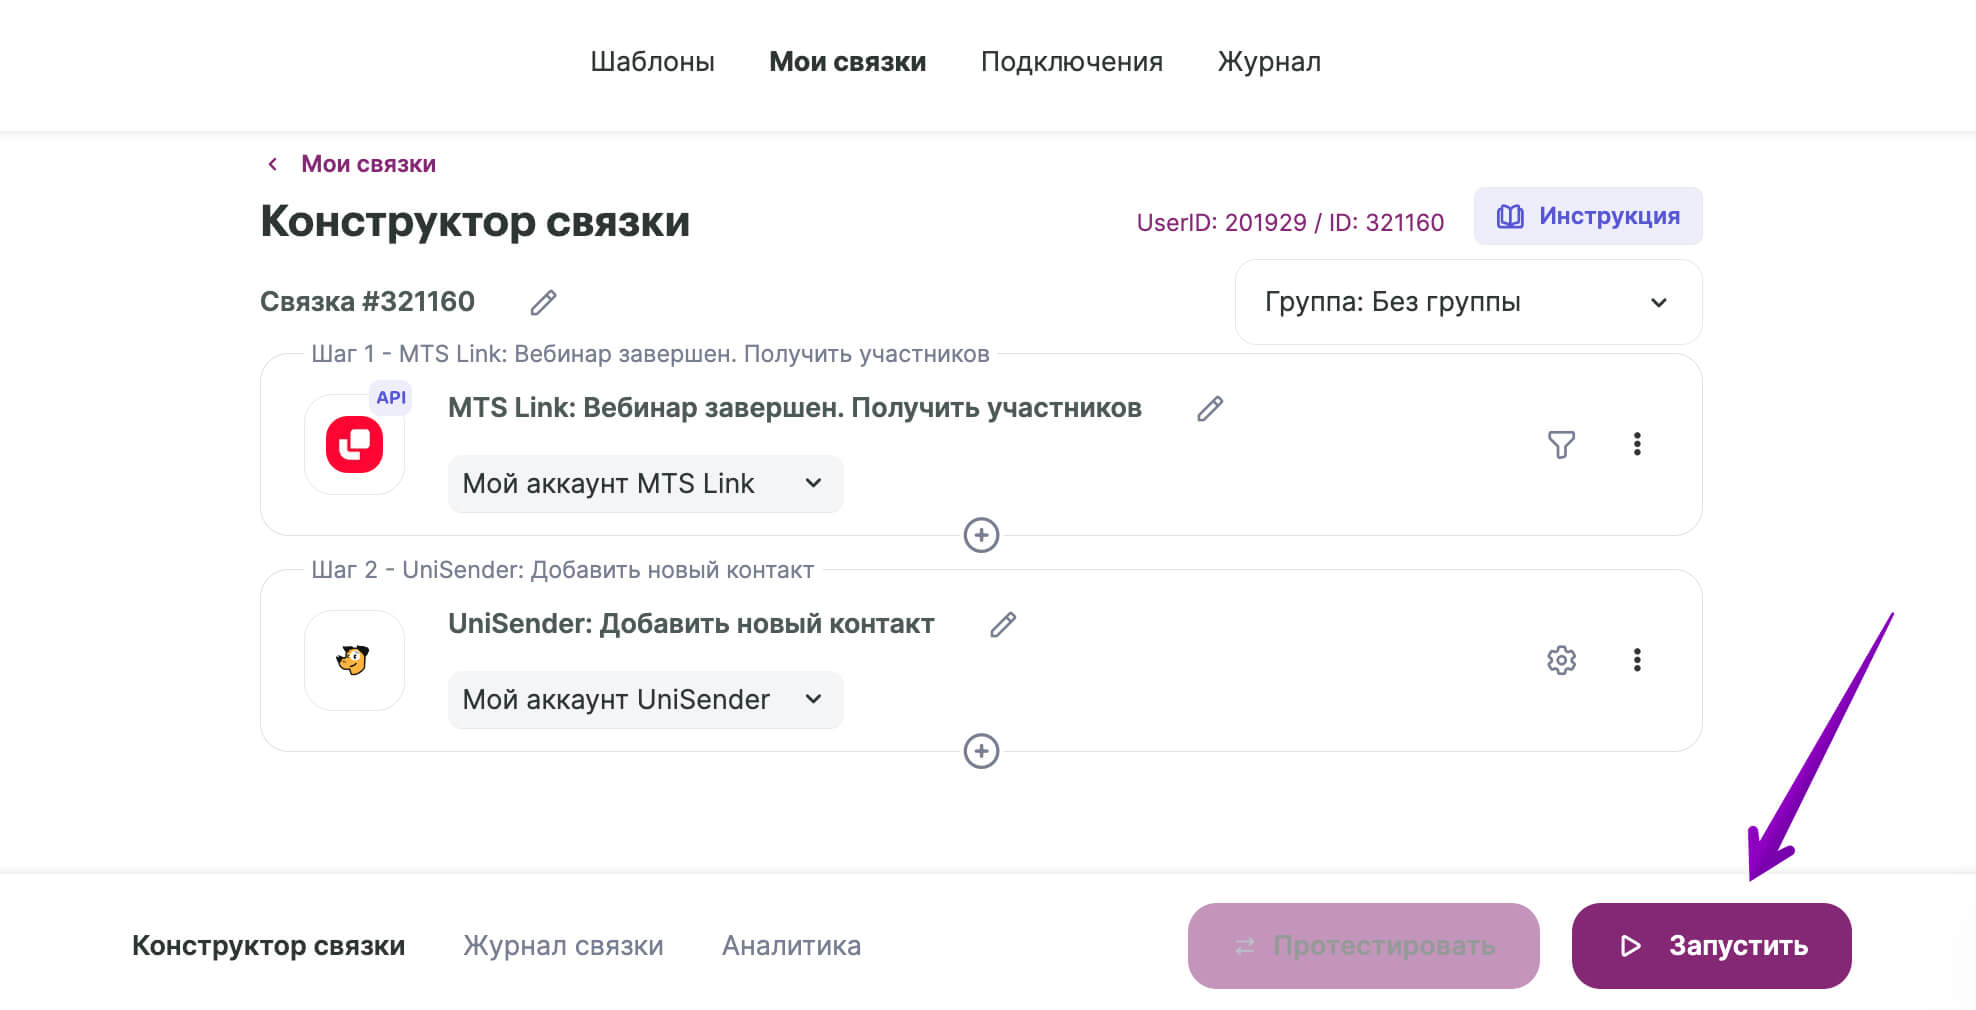This screenshot has width=1976, height=1010.
Task: Click the UserID: 201929 / ID: 321160 text
Action: tap(1290, 222)
